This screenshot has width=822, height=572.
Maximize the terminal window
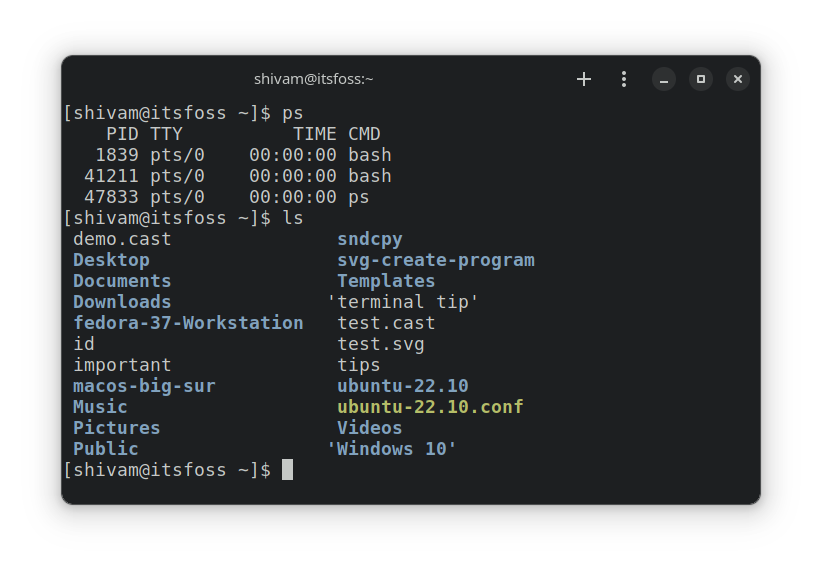pyautogui.click(x=701, y=79)
